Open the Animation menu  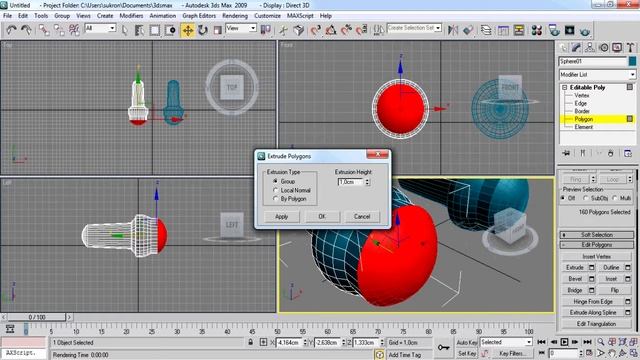pyautogui.click(x=162, y=16)
